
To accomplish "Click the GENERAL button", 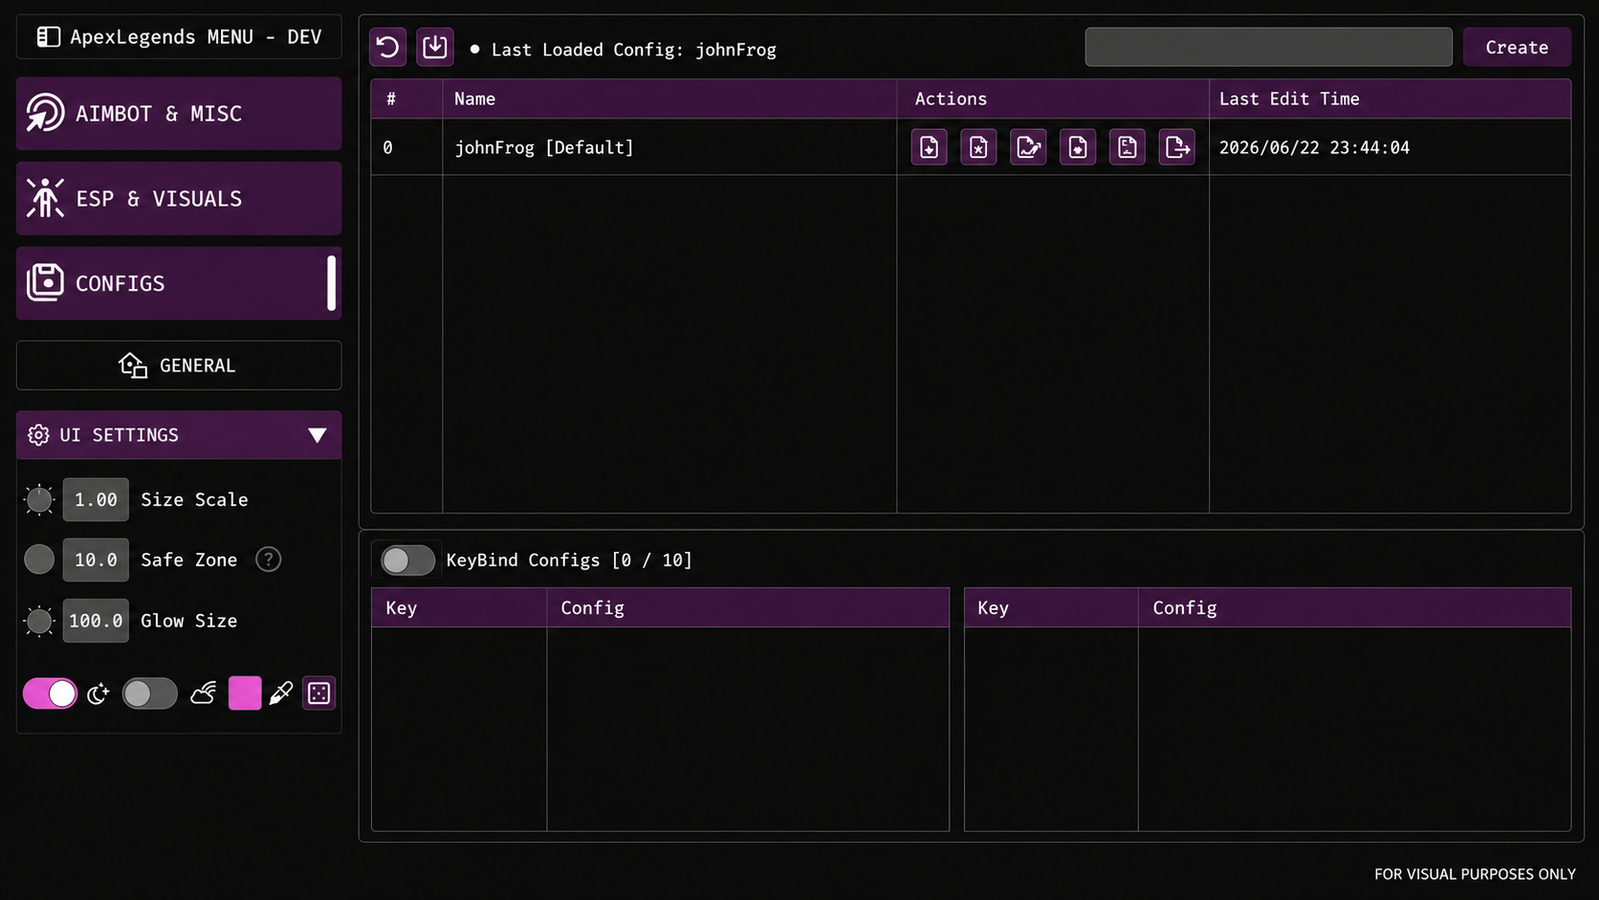I will (179, 365).
